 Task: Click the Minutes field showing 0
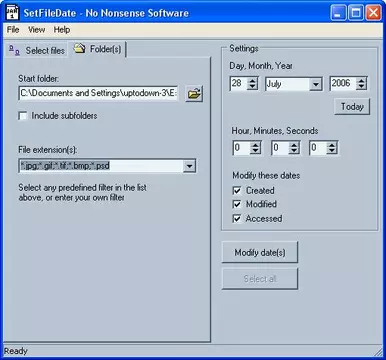tap(280, 148)
